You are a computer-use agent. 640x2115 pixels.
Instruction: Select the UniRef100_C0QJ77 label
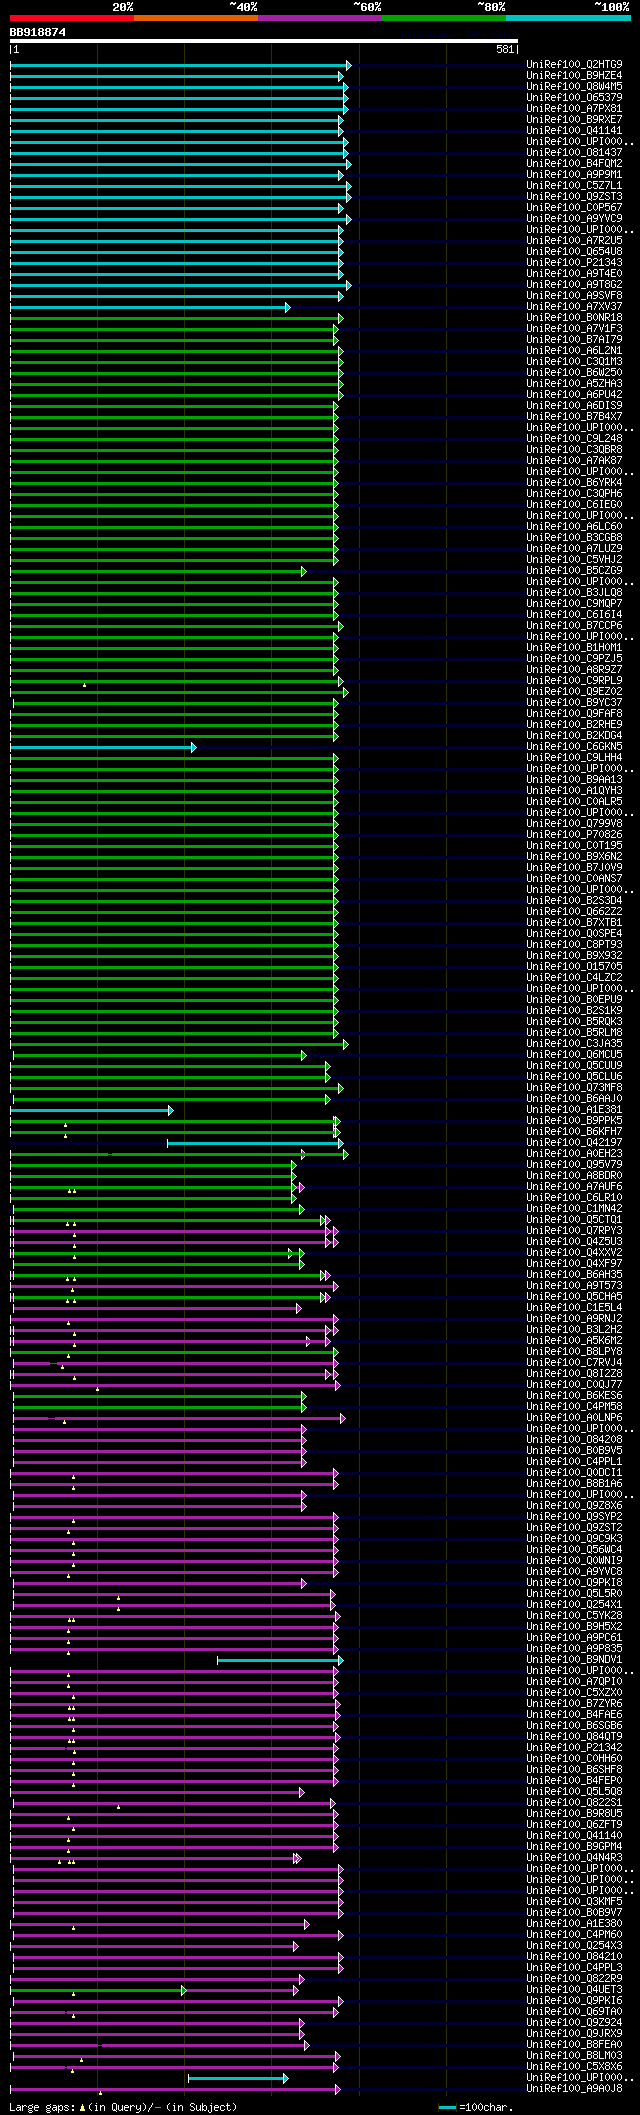click(574, 1384)
